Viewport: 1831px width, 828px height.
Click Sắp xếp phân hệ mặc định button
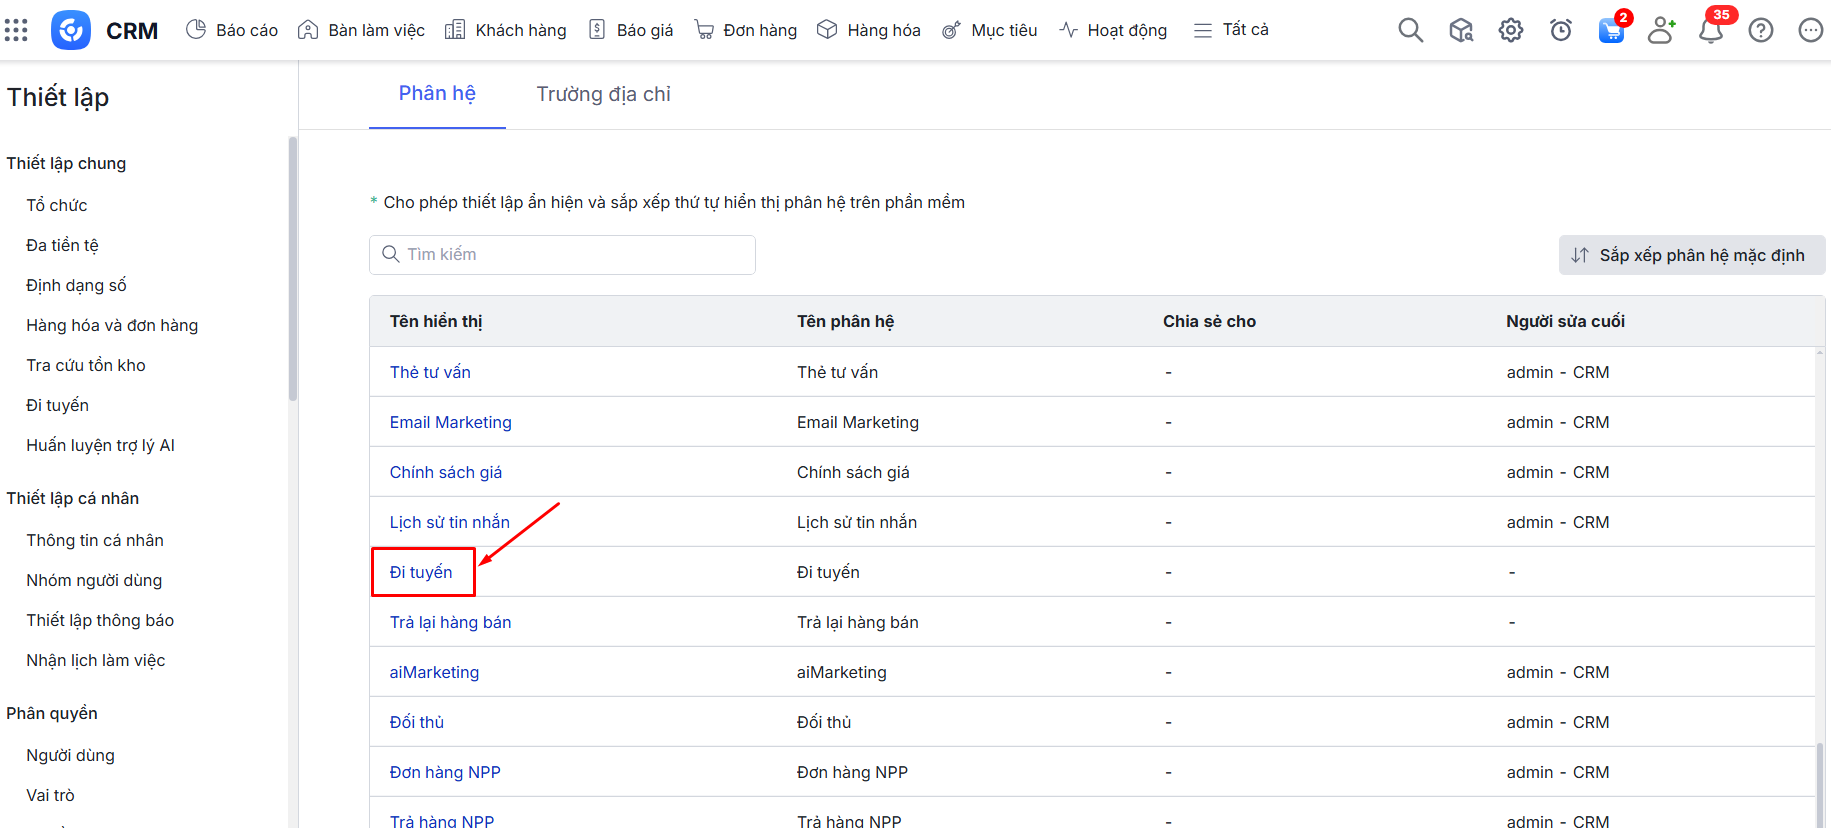[1691, 255]
